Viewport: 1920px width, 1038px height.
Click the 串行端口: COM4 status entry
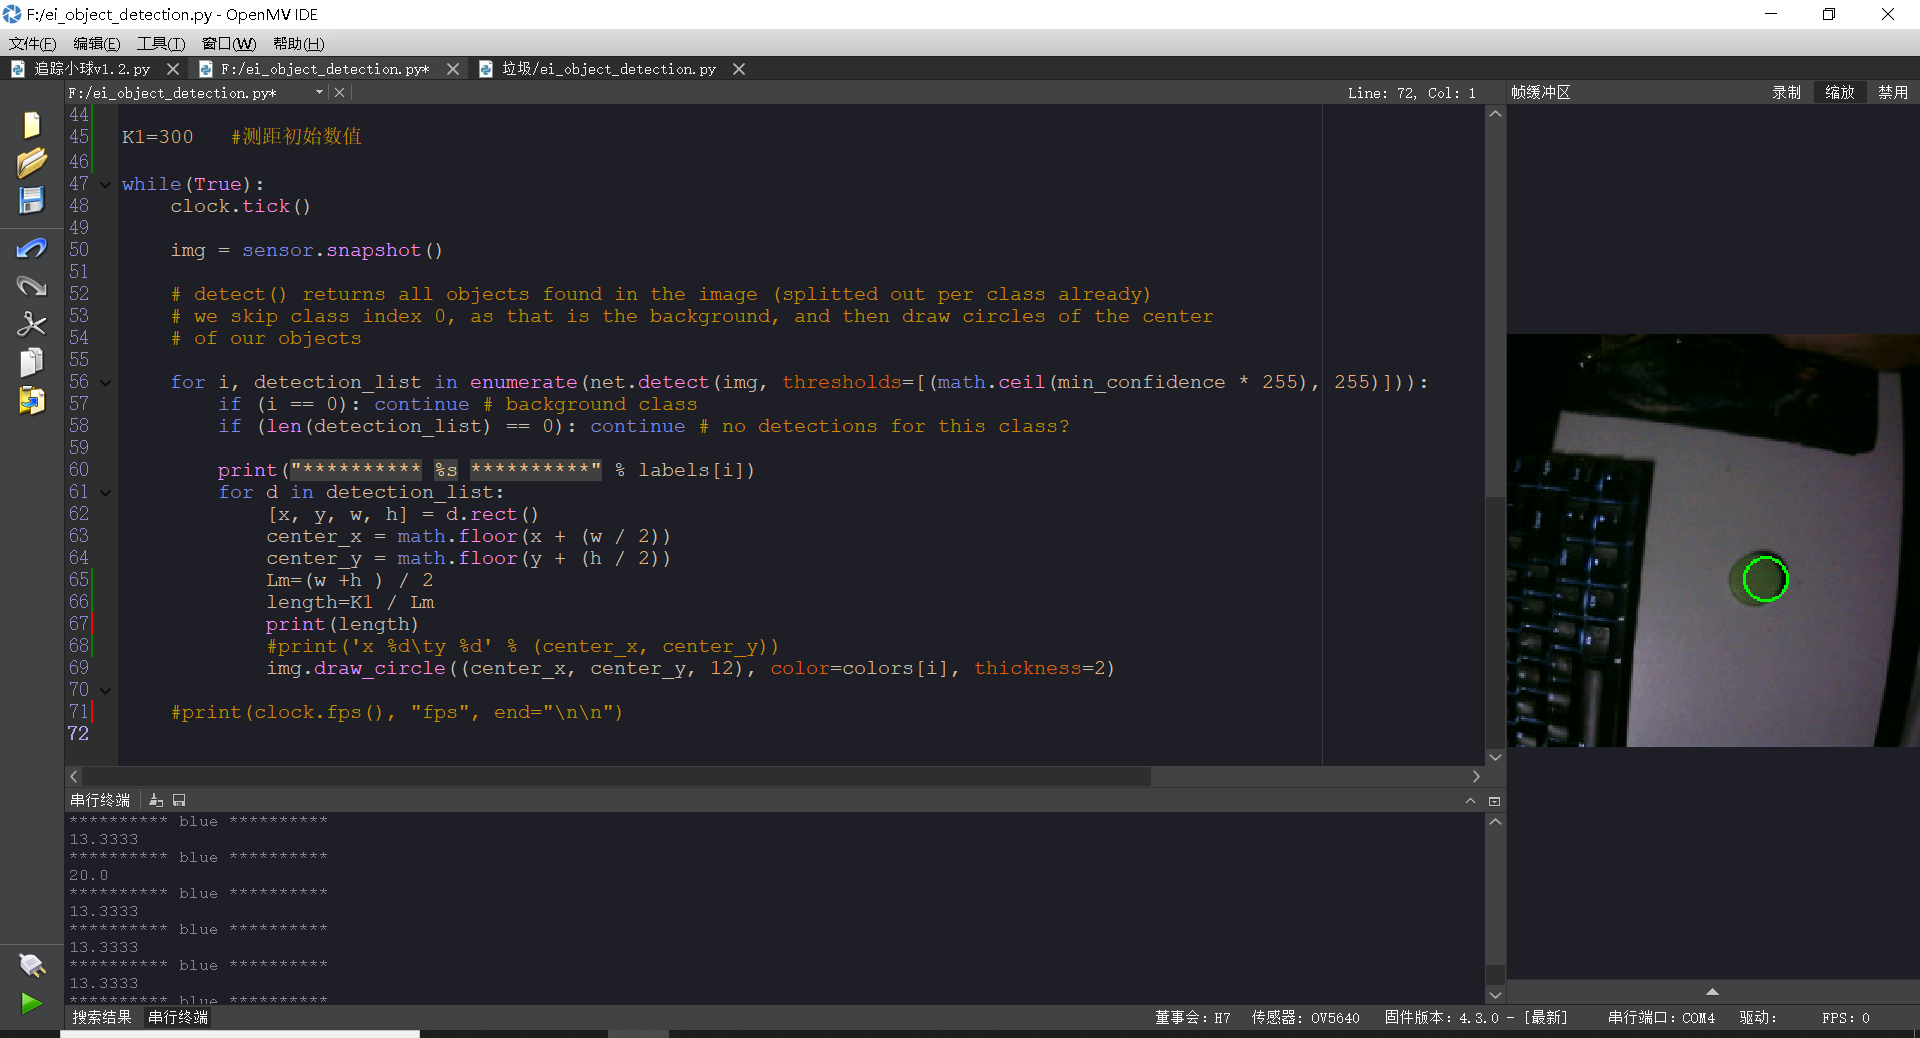1661,1017
